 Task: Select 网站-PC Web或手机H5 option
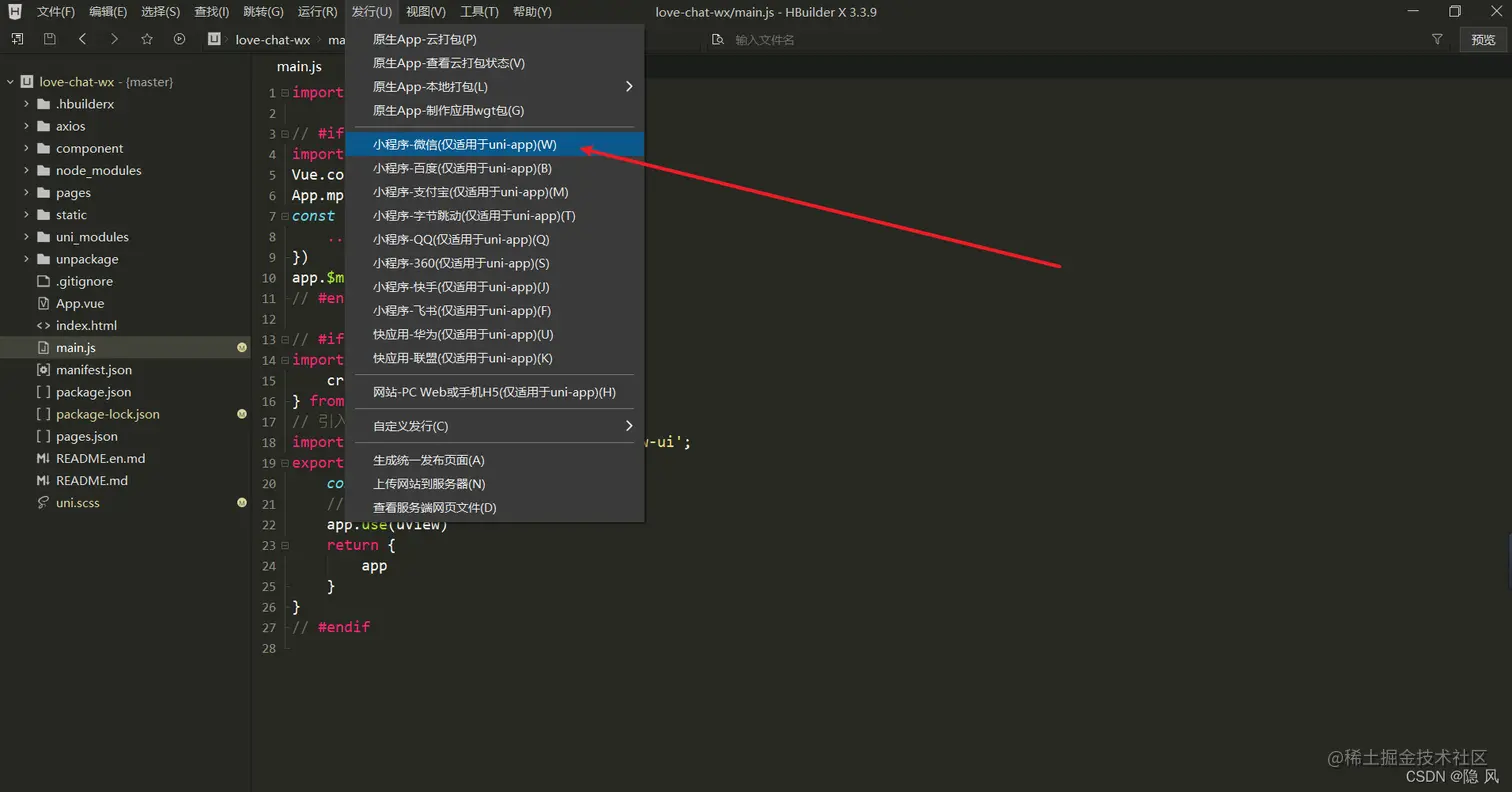pos(495,392)
